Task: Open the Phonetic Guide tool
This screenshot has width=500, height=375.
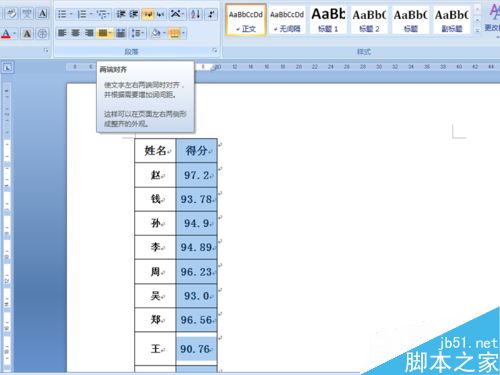Action: 27,14
